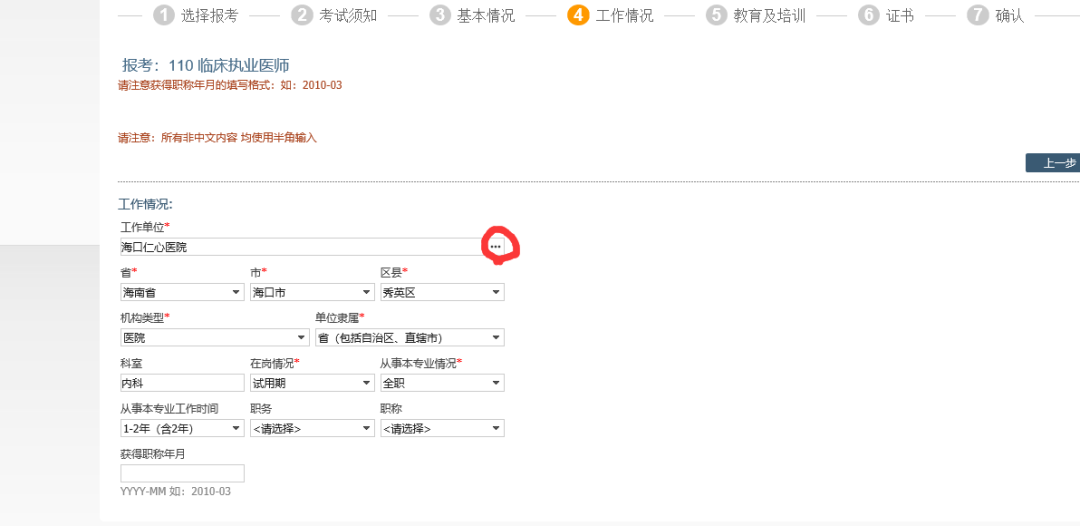1080x526 pixels.
Task: Open the 单位隶属 dropdown
Action: tap(409, 338)
